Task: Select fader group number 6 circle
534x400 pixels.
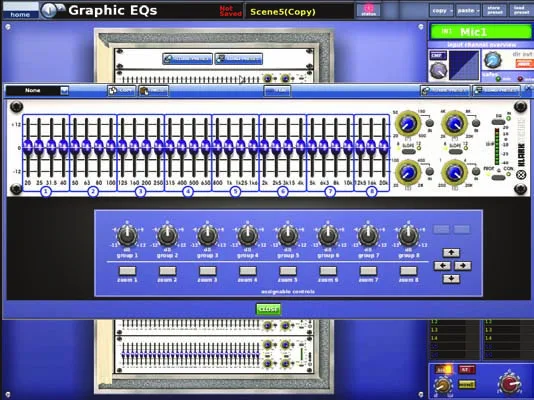Action: click(283, 192)
